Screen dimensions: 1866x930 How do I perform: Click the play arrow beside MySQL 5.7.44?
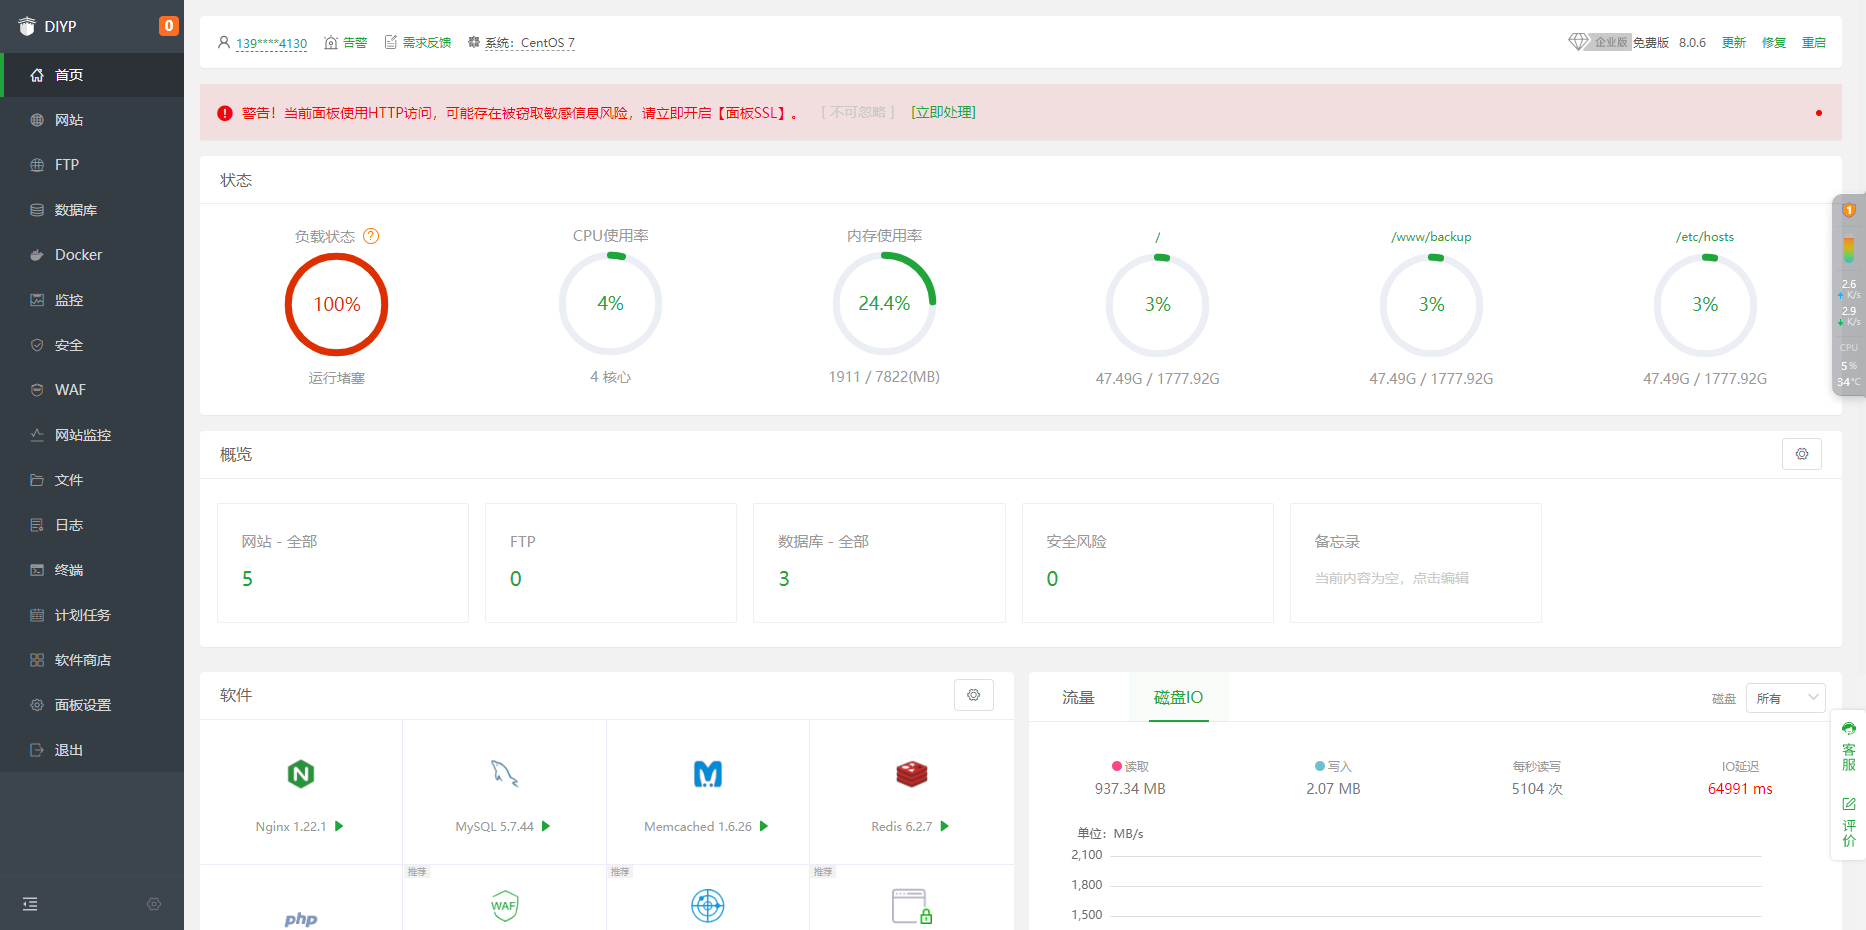546,826
